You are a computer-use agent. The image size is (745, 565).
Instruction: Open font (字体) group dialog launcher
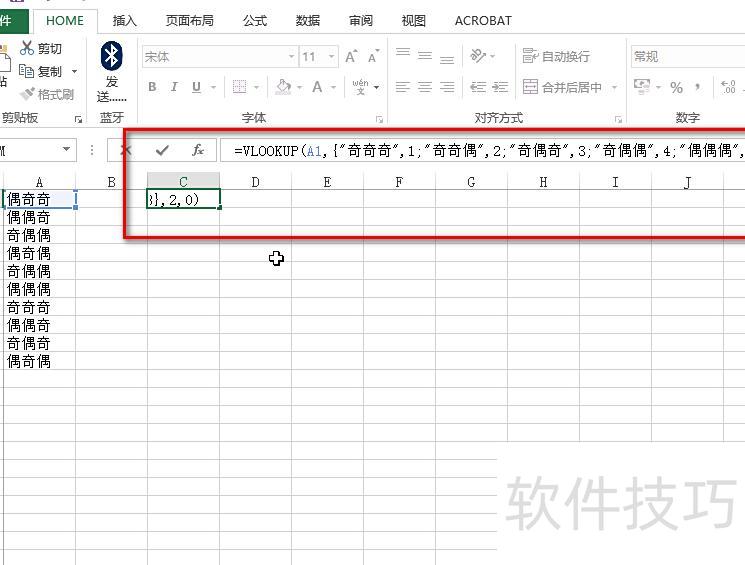coord(379,120)
